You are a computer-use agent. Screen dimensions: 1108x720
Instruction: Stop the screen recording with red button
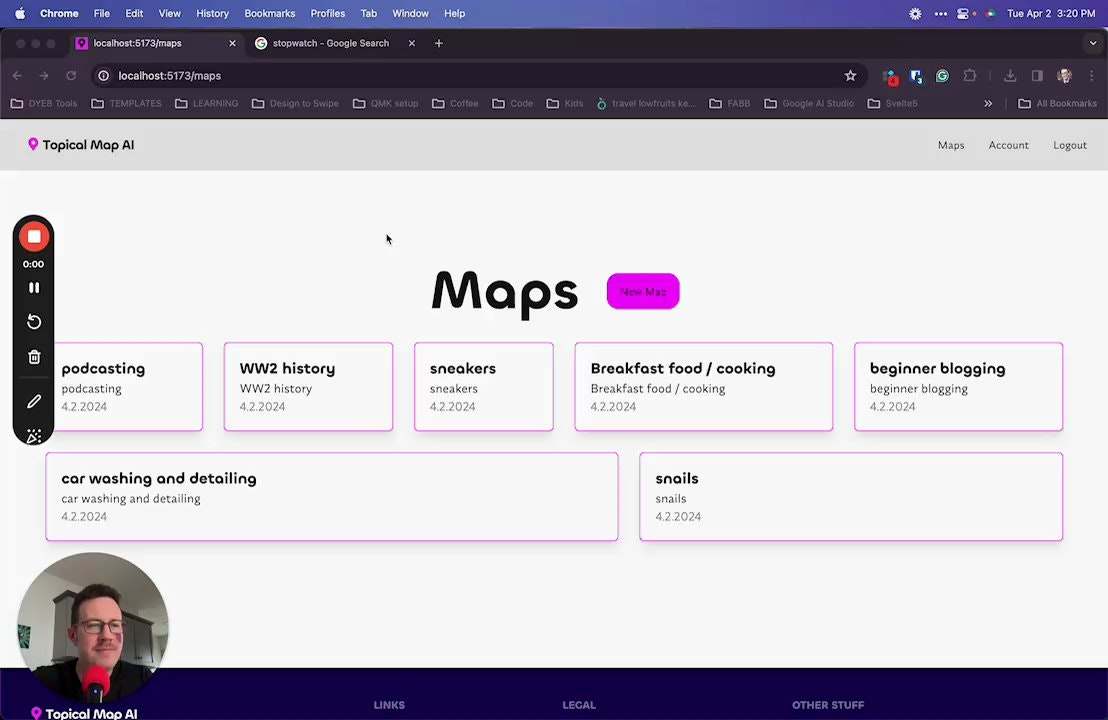pyautogui.click(x=34, y=237)
